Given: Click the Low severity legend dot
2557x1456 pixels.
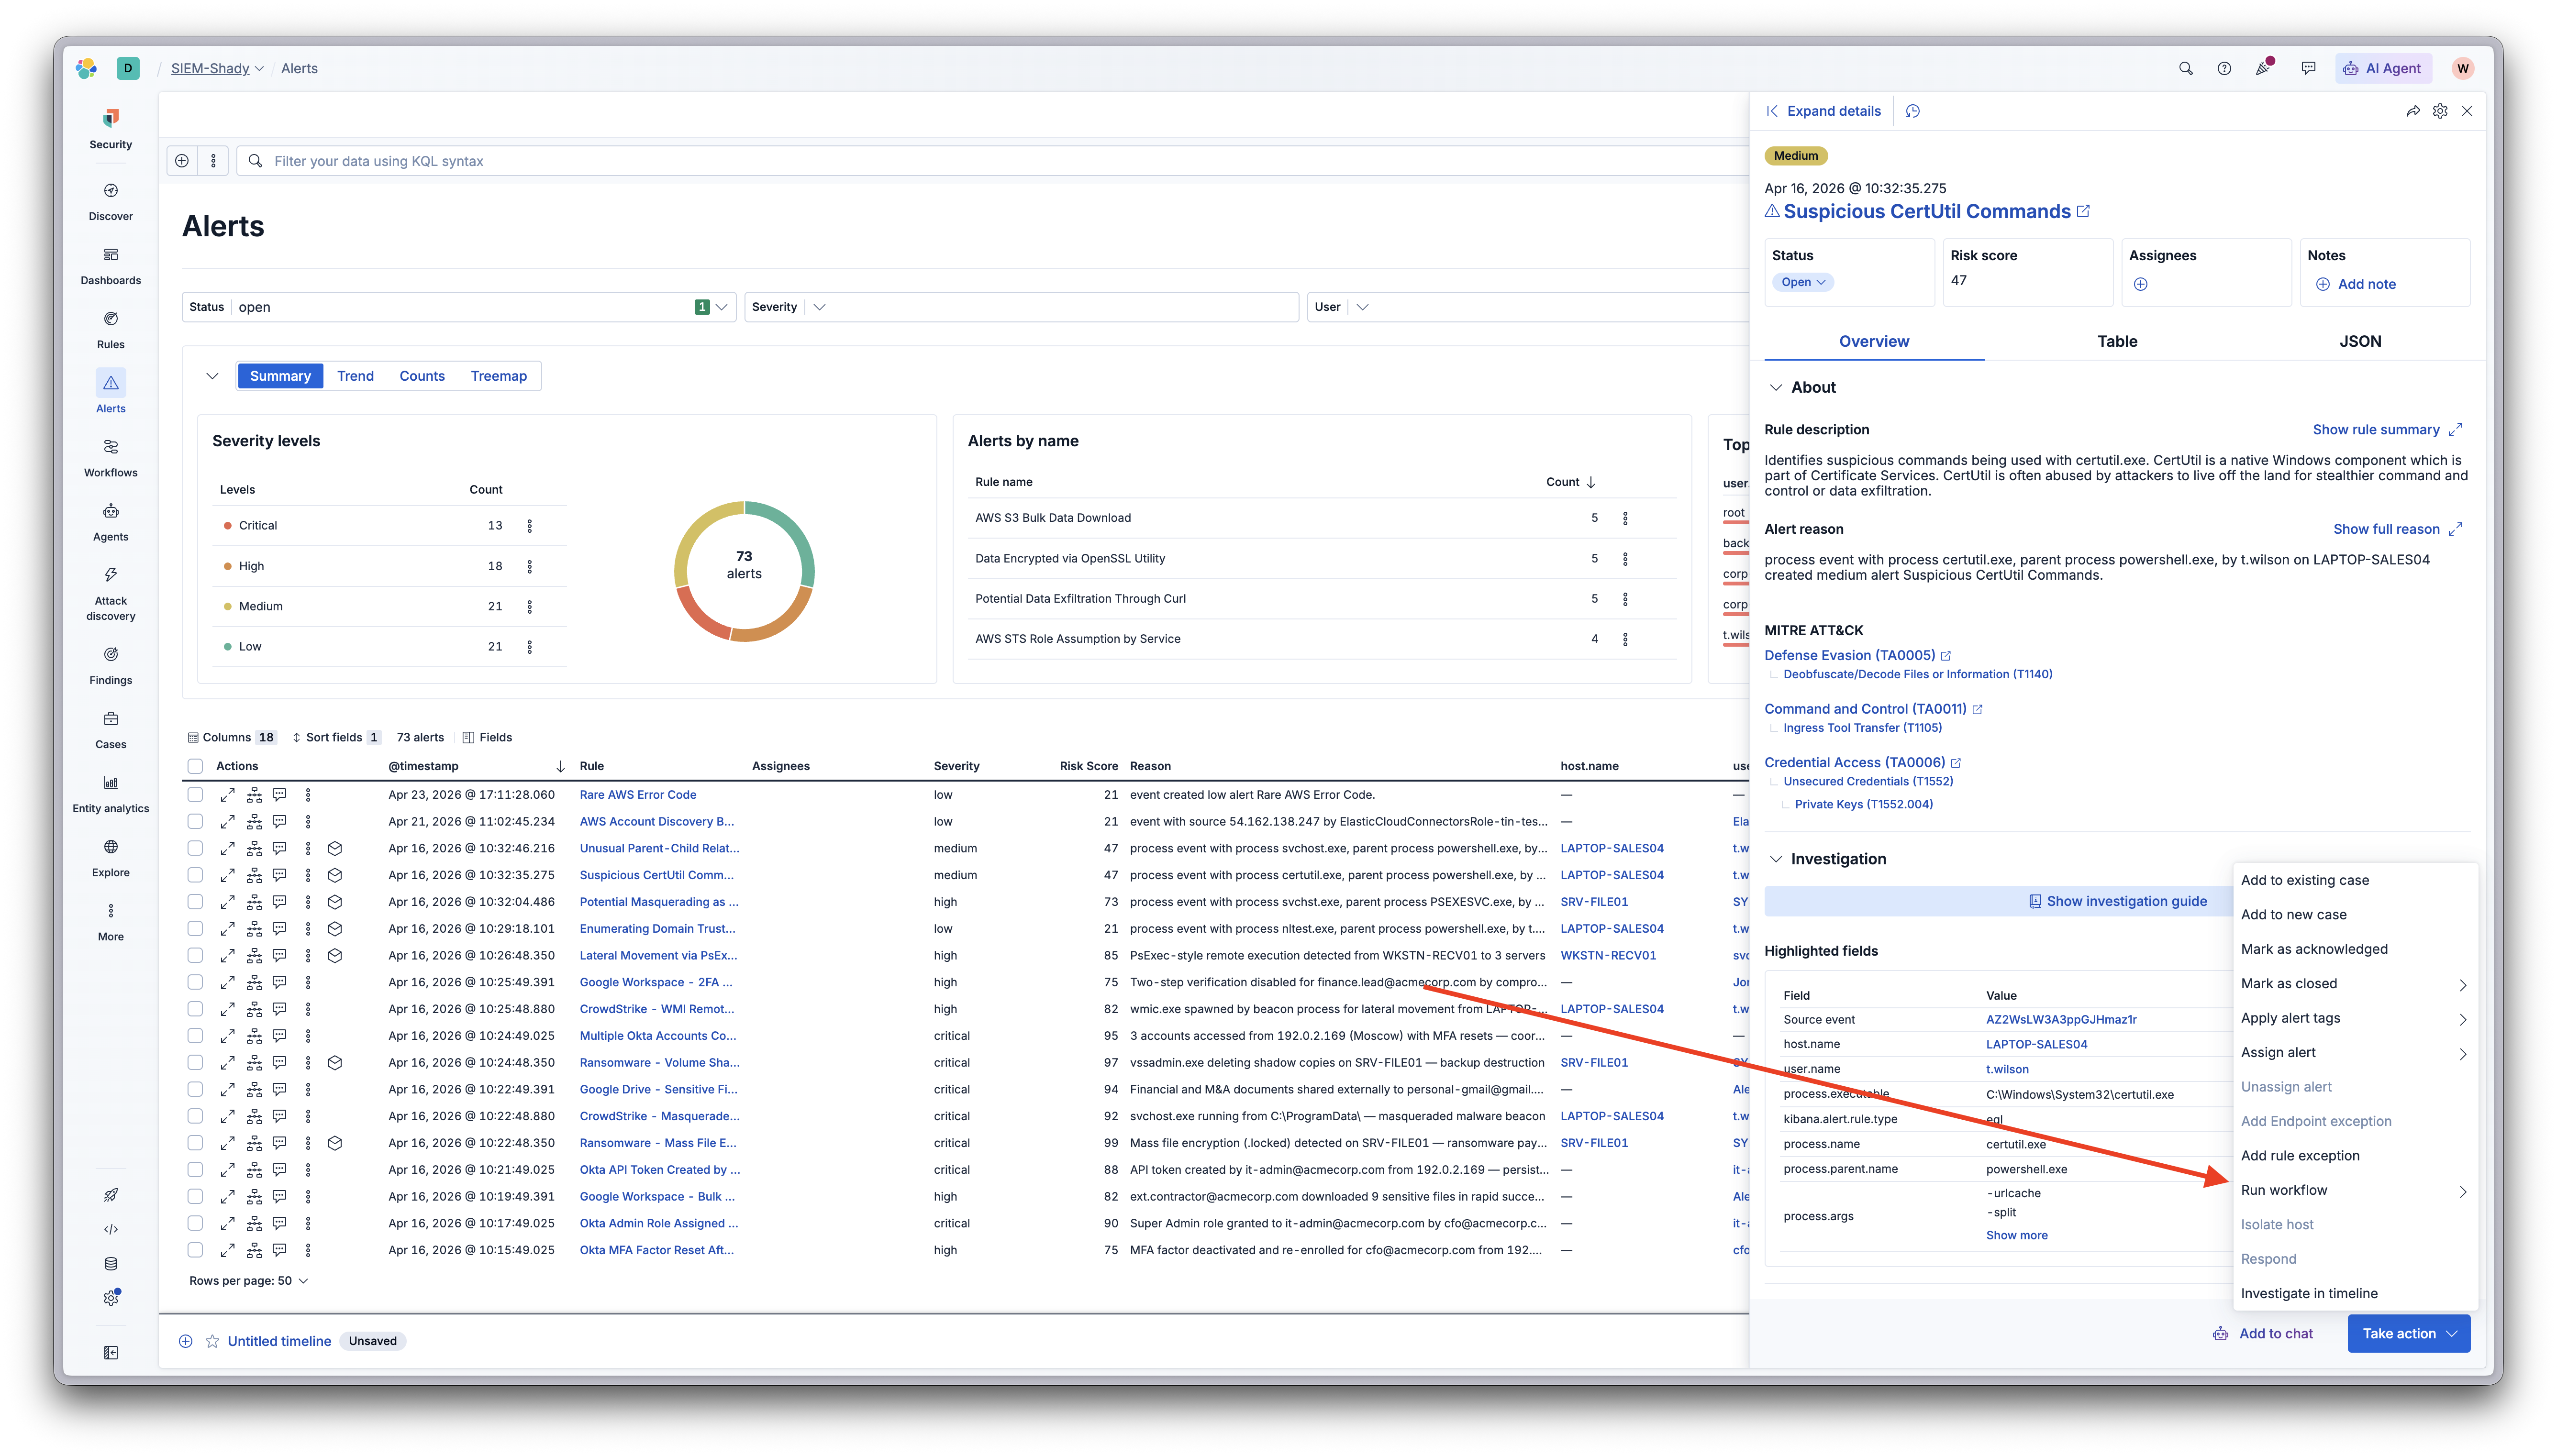Looking at the screenshot, I should [228, 646].
